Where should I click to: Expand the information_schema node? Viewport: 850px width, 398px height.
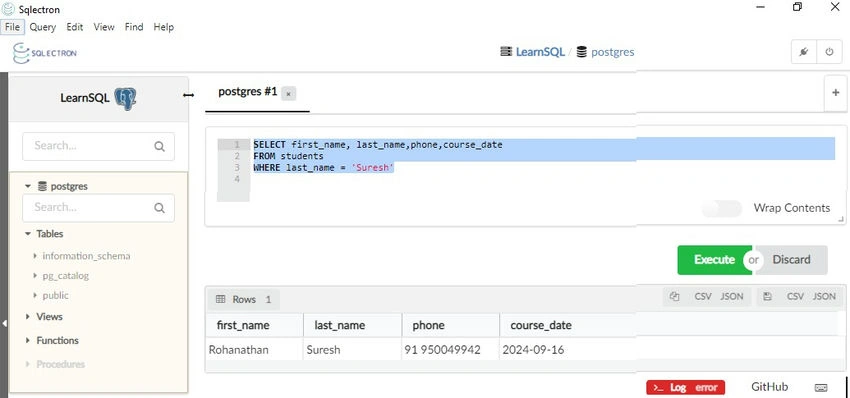[x=35, y=255]
